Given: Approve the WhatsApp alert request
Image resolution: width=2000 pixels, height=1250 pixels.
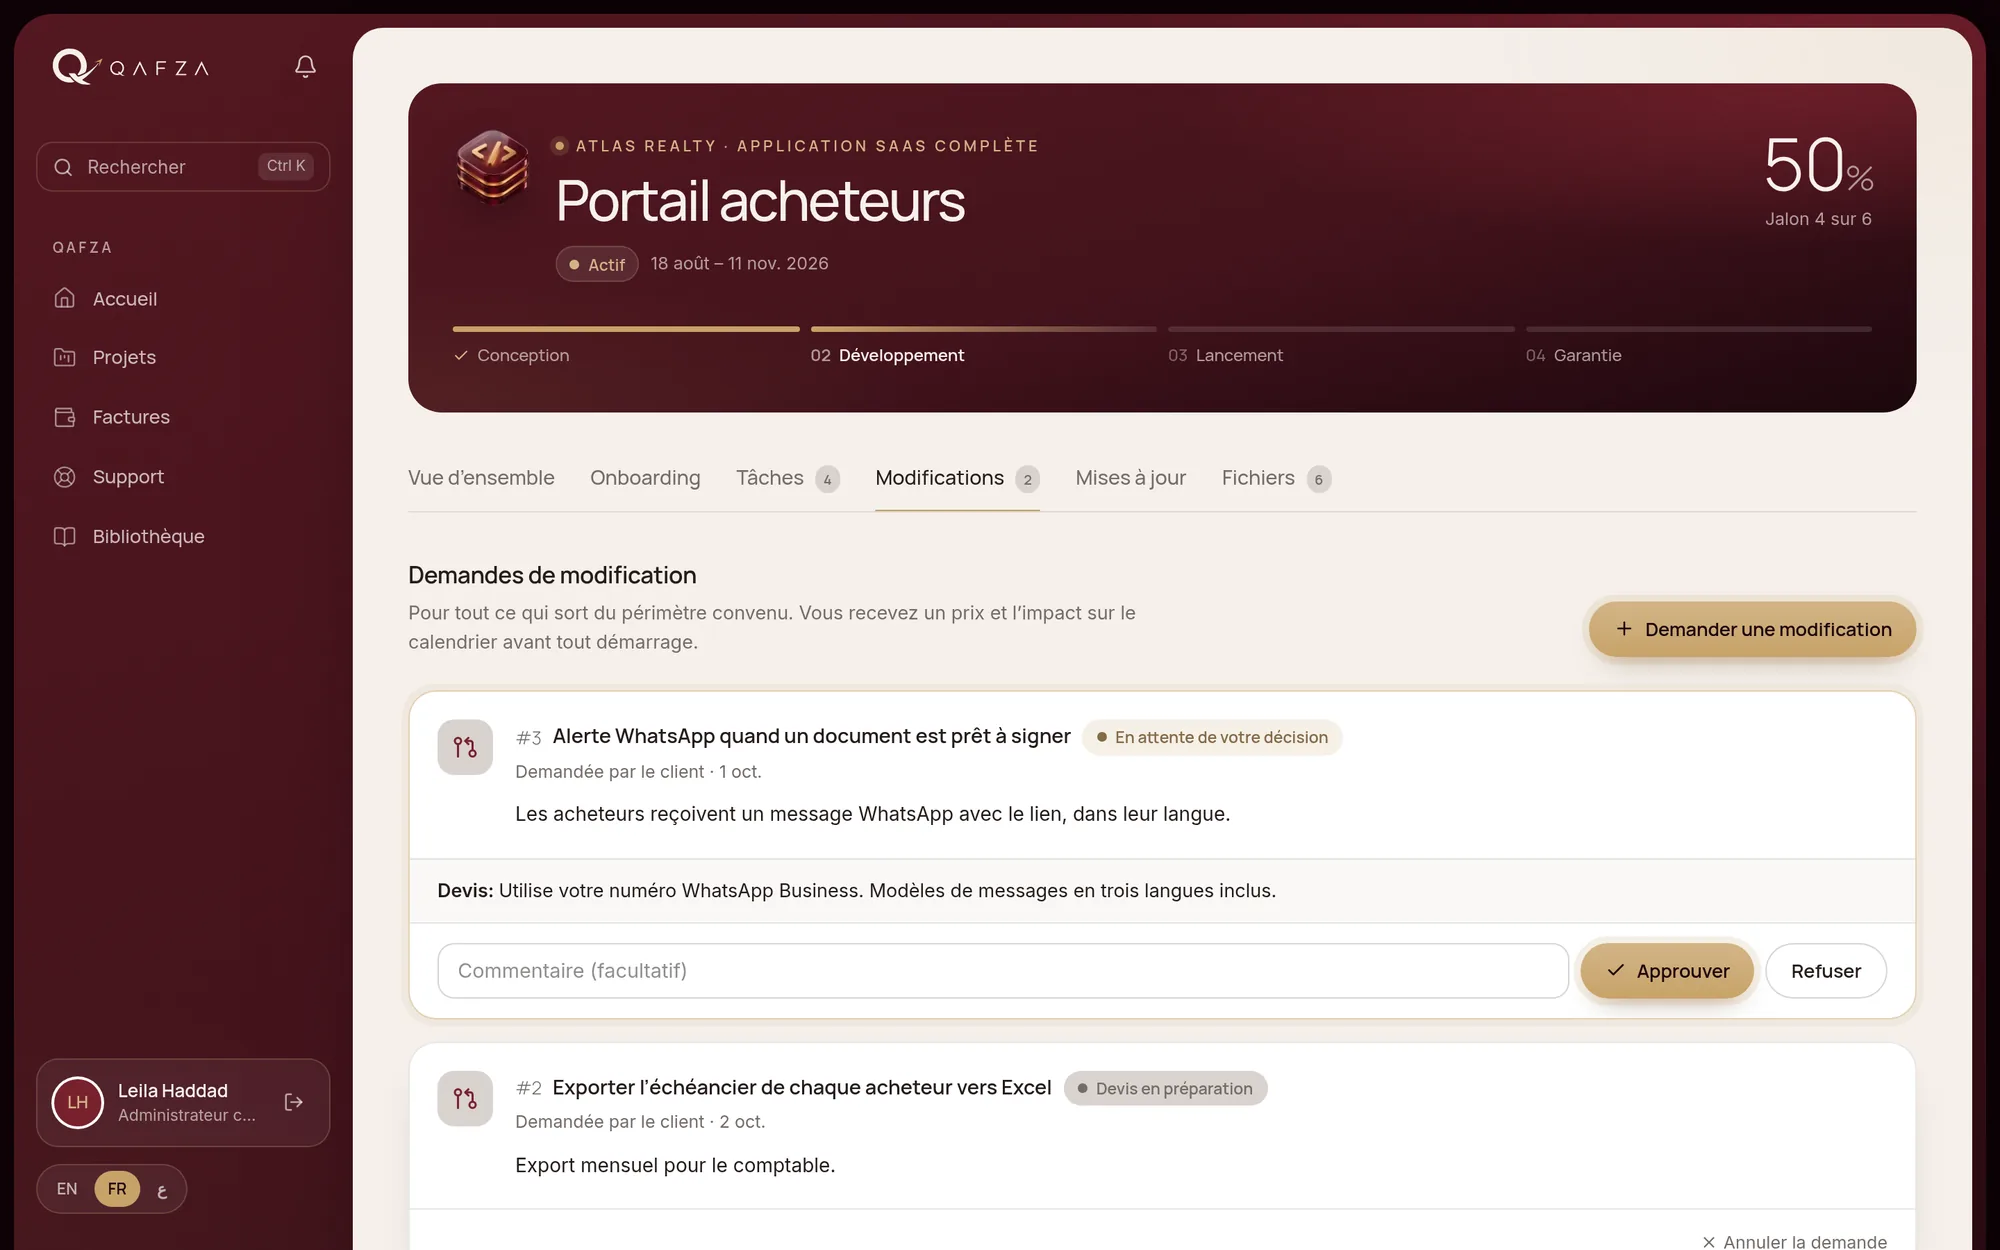Looking at the screenshot, I should point(1667,971).
